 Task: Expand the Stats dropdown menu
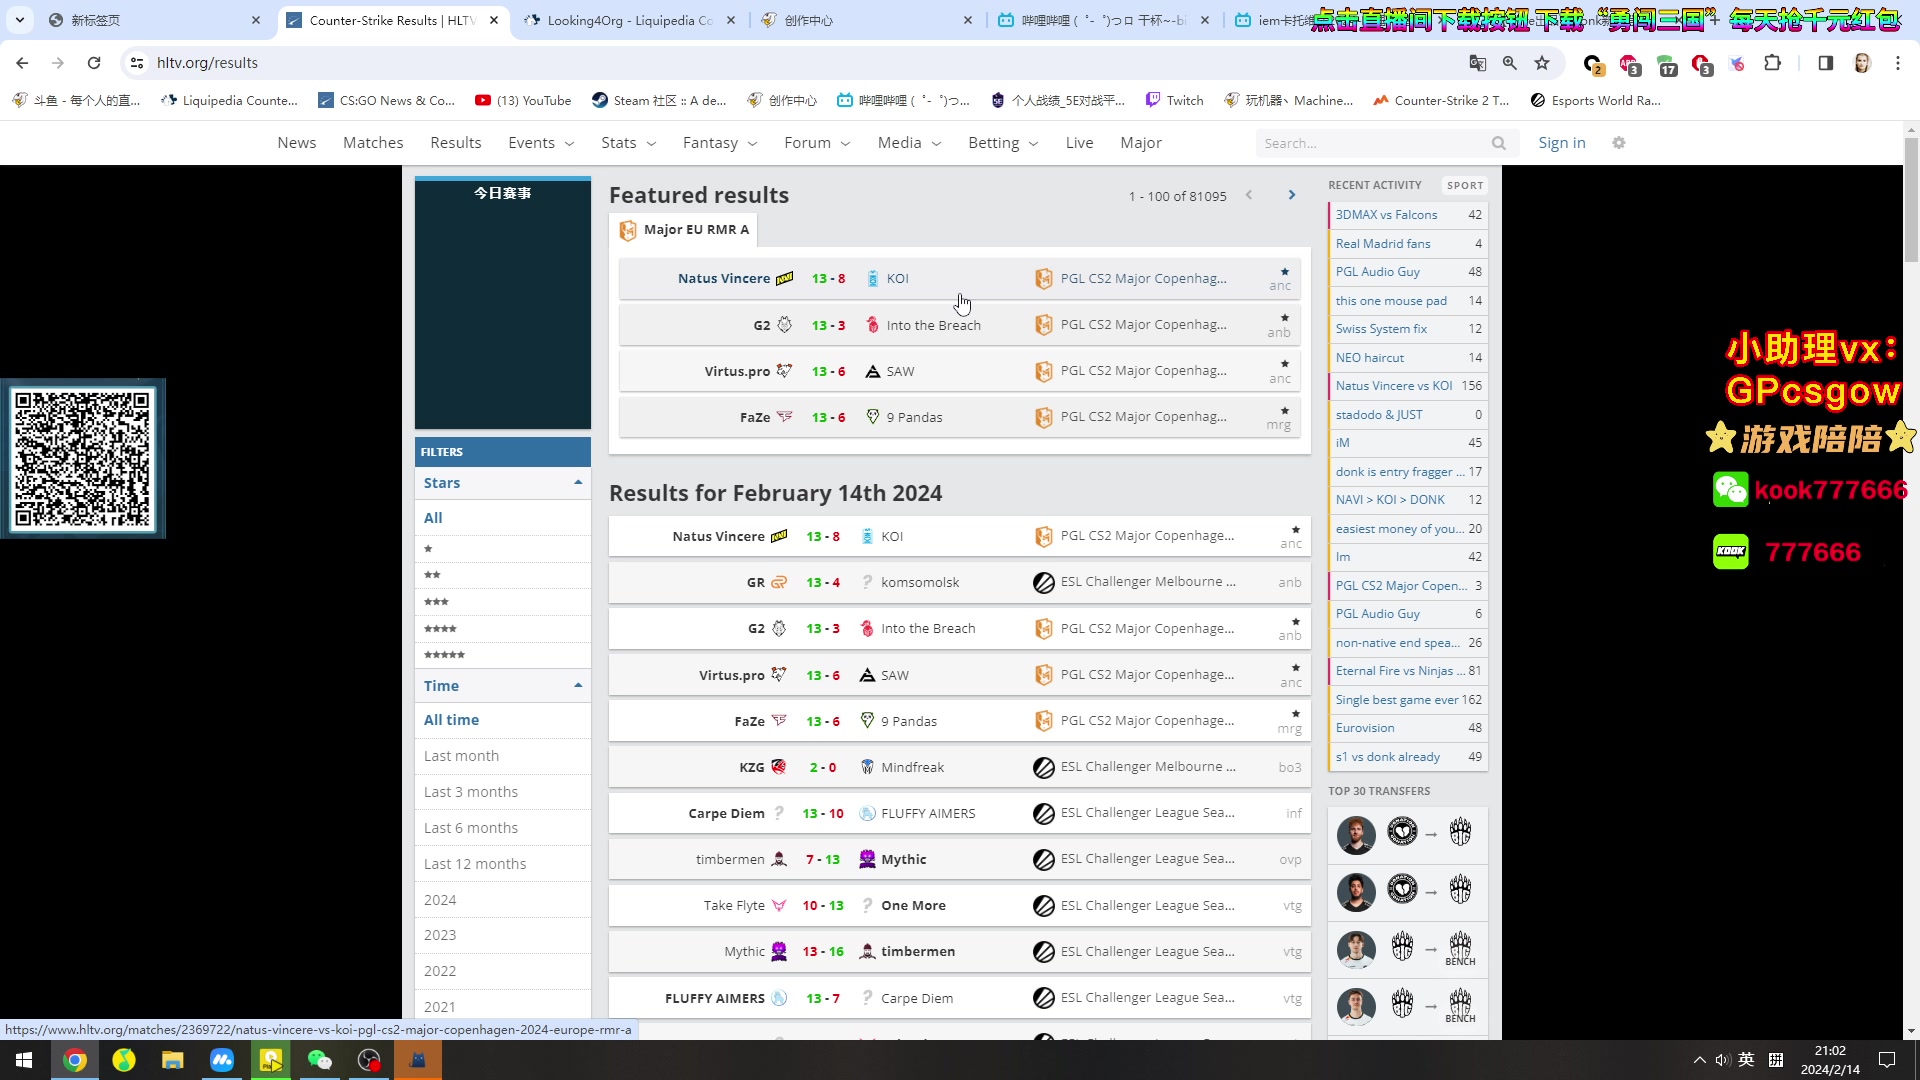[628, 143]
